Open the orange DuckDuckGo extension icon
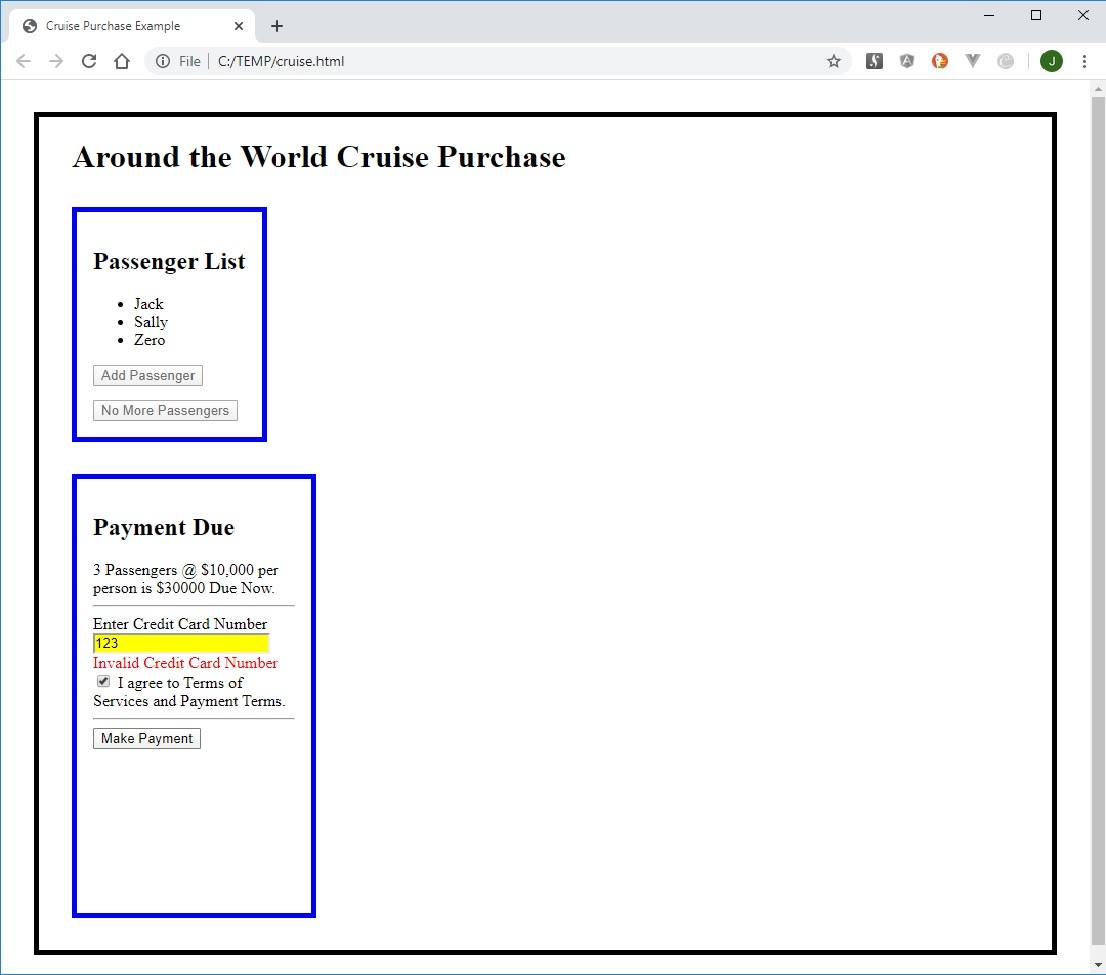Viewport: 1106px width, 975px height. coord(940,61)
